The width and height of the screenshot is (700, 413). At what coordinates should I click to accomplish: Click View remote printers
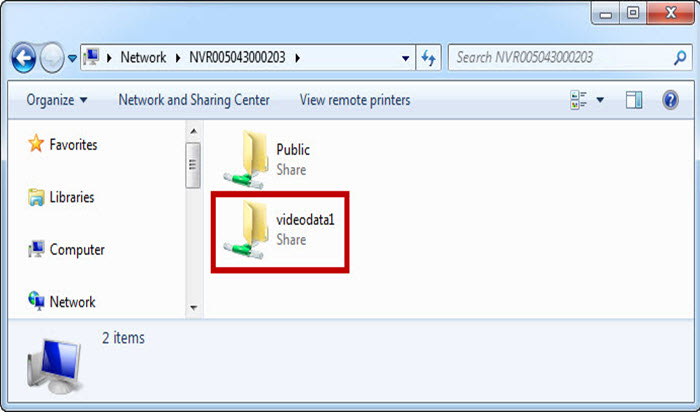coord(355,100)
